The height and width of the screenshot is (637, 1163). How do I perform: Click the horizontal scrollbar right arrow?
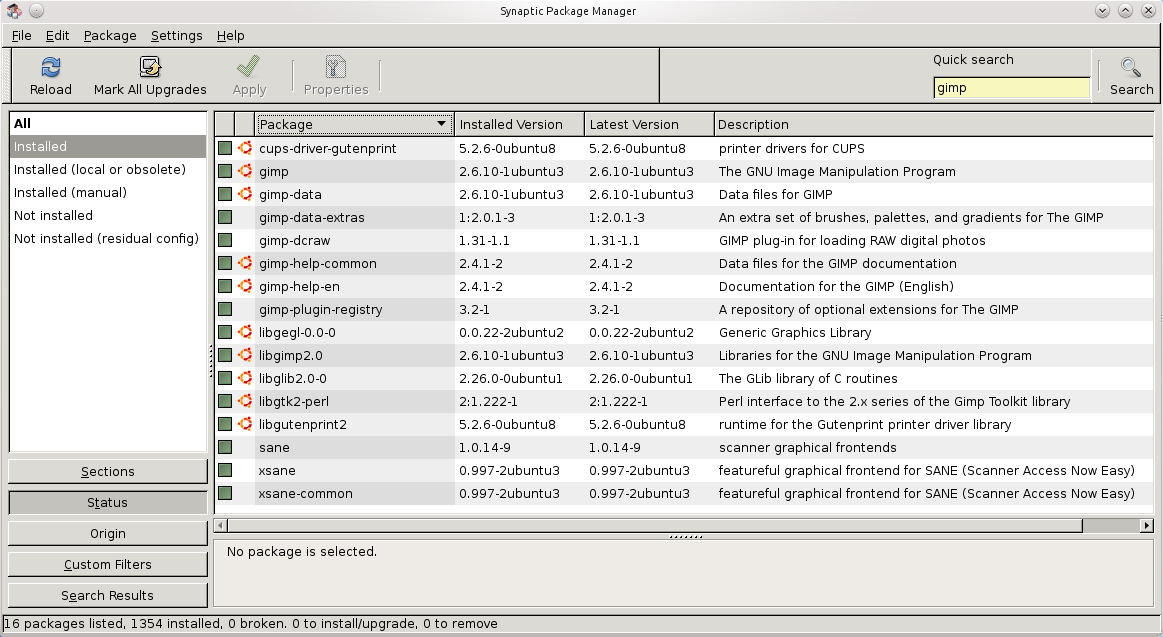click(1146, 525)
